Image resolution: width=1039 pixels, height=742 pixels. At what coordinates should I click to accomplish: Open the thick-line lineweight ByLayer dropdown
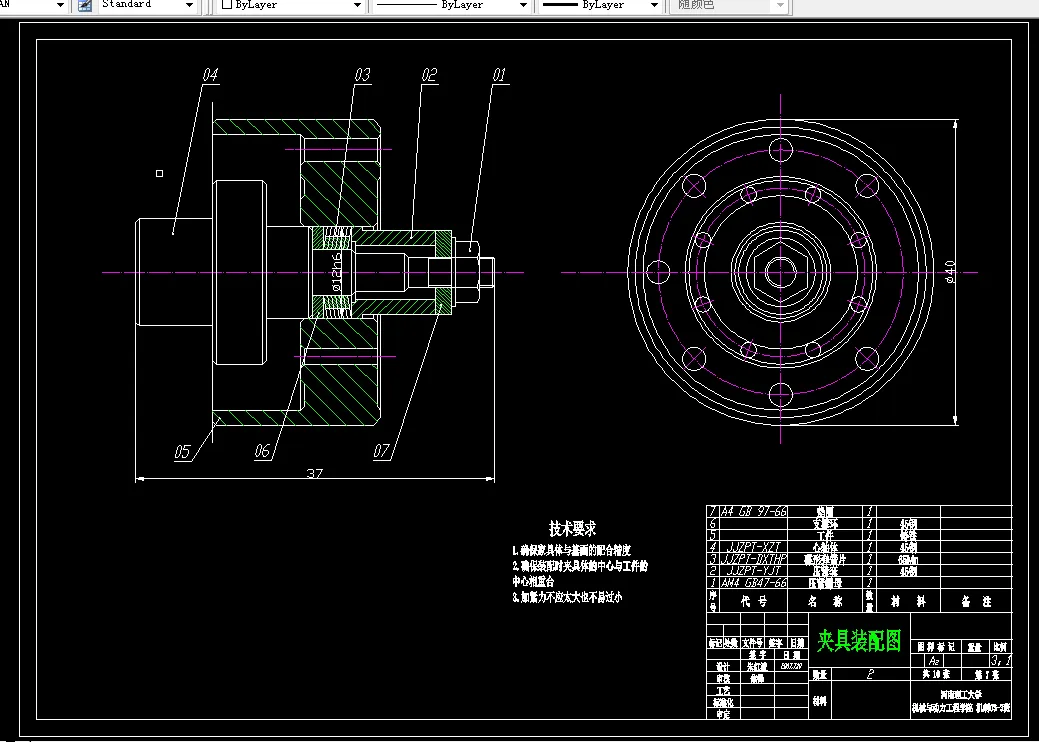654,5
